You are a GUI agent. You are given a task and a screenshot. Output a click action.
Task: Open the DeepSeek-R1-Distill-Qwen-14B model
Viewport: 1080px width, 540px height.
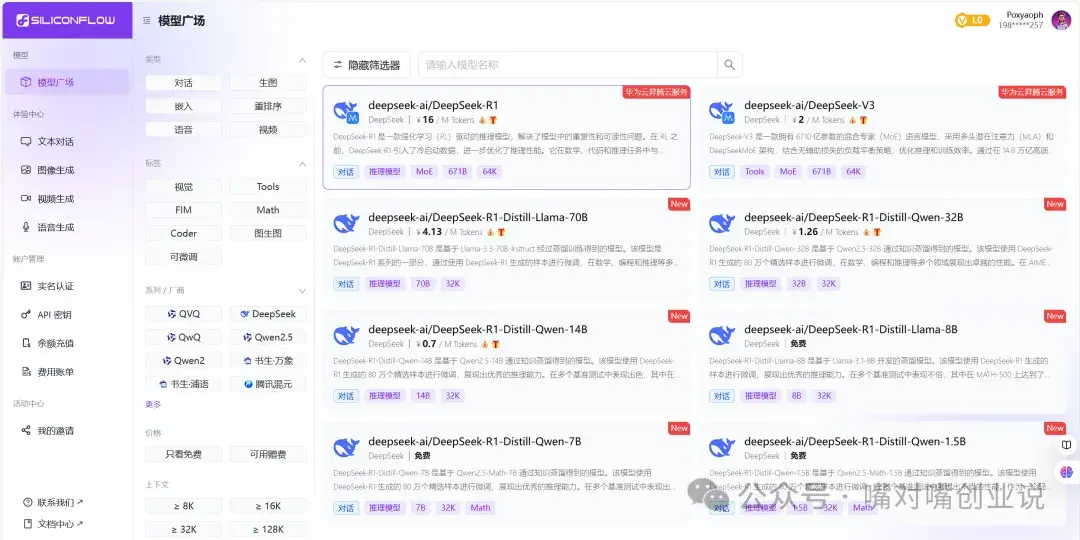coord(506,362)
